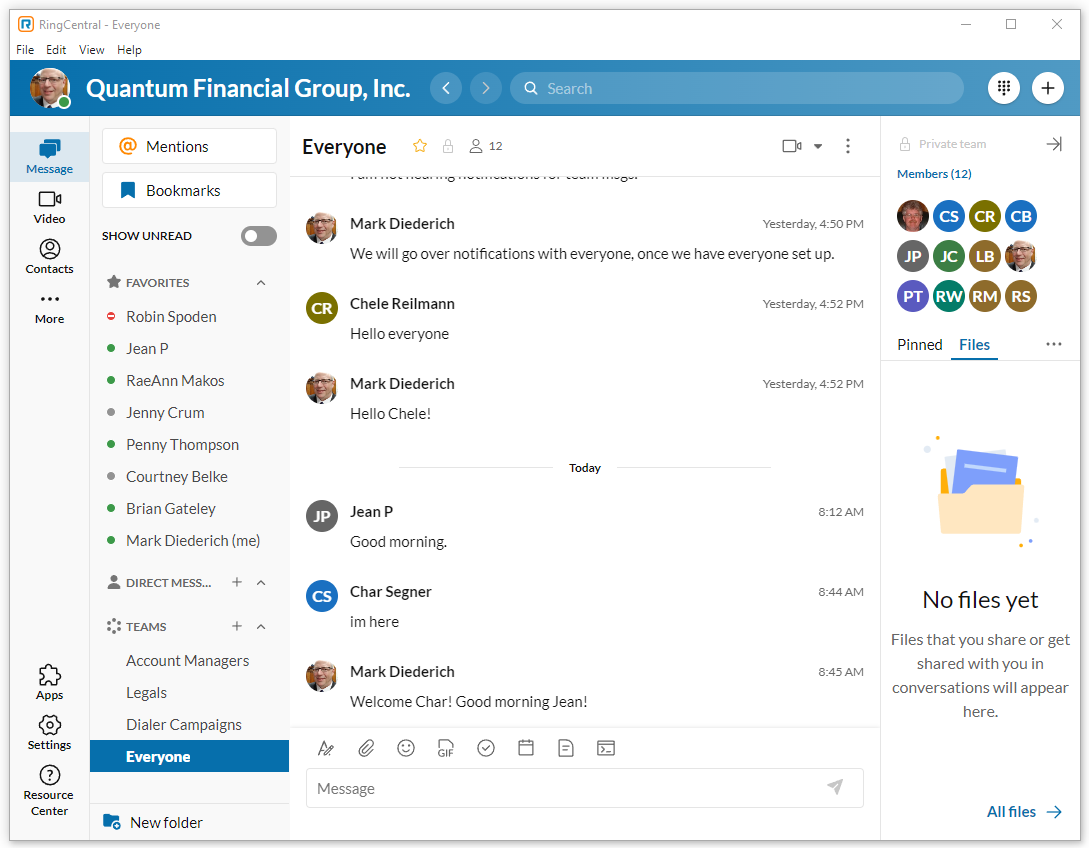Open Brian Gateley conversation

tap(190, 508)
